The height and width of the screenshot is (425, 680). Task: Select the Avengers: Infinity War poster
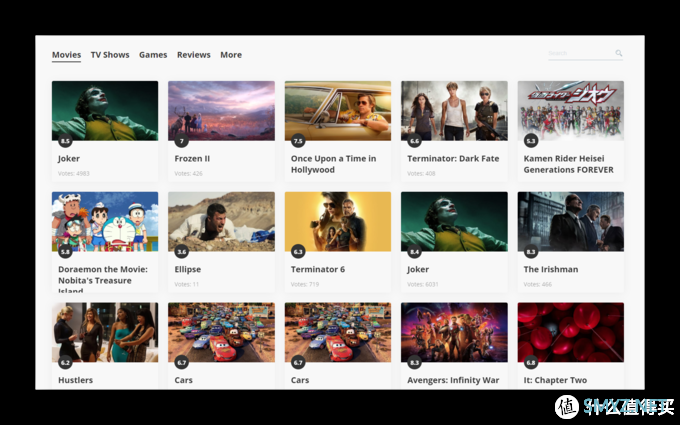point(454,332)
